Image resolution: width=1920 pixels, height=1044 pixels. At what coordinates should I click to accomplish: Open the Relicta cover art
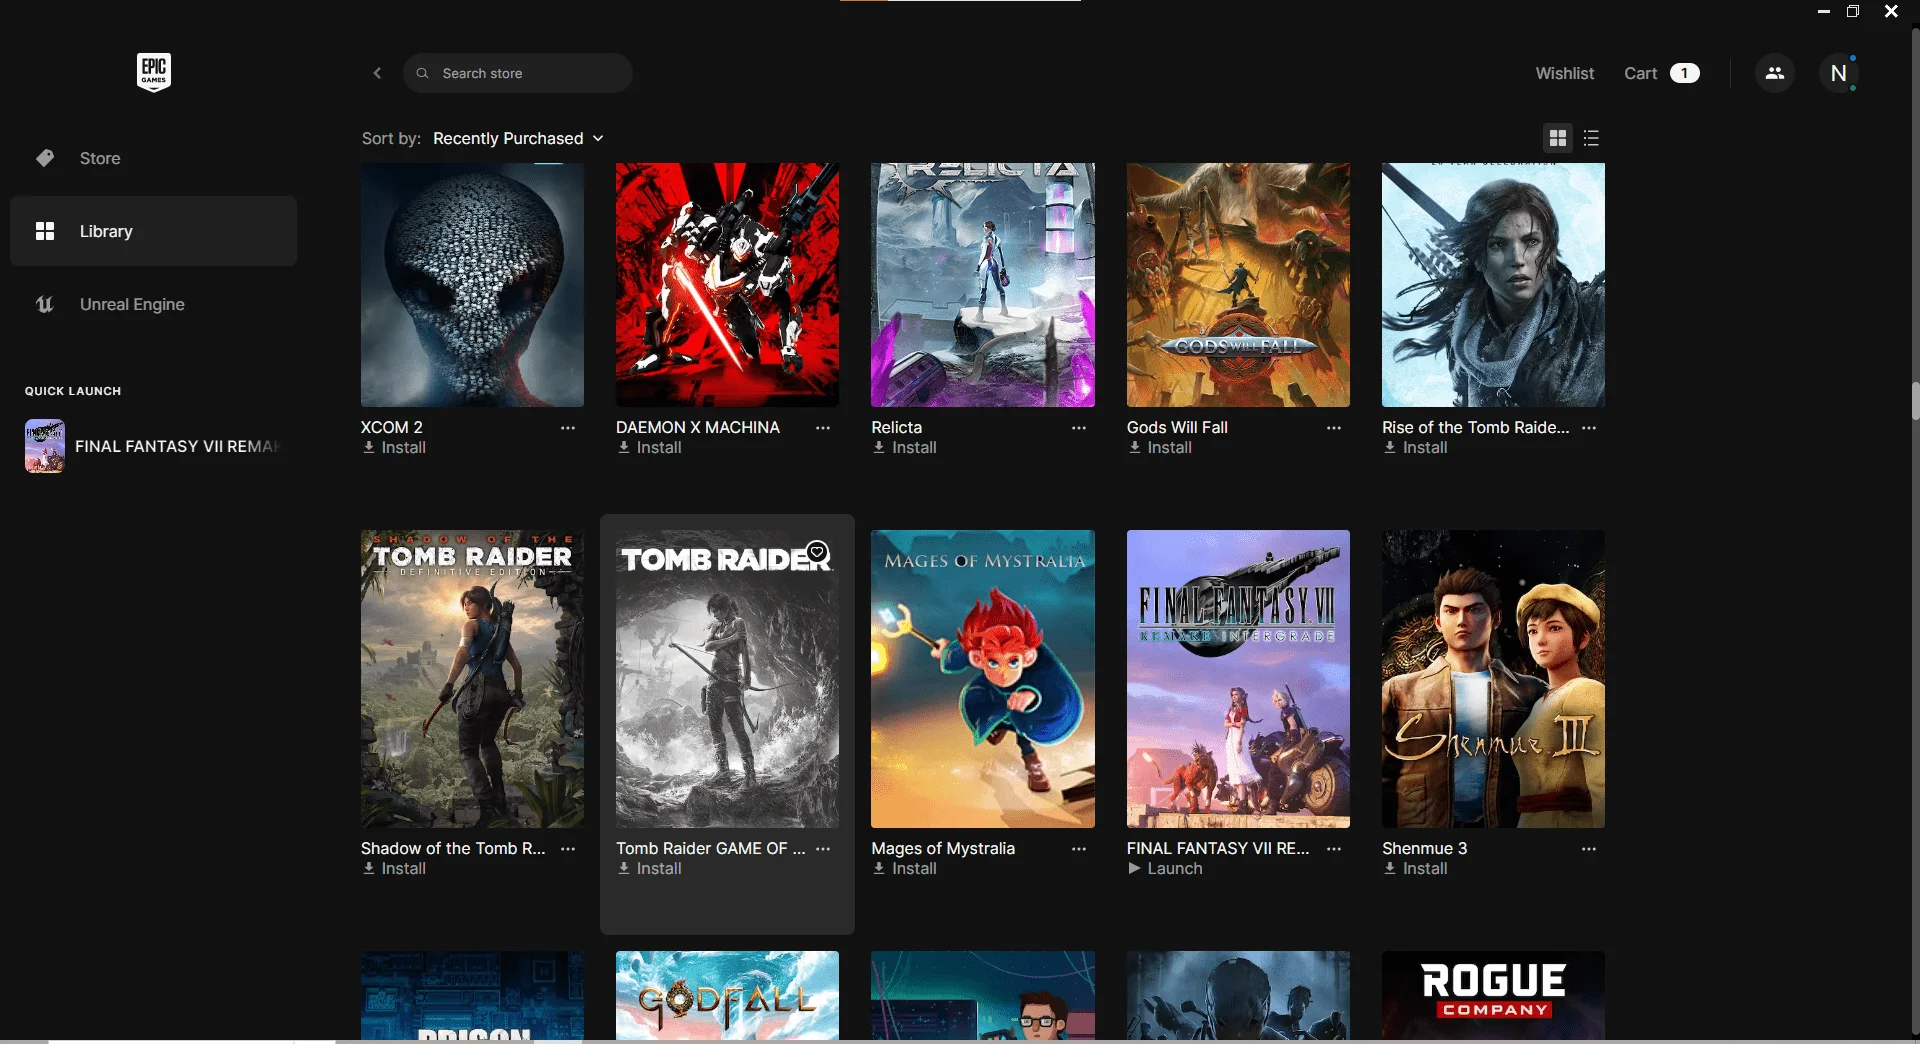[983, 285]
